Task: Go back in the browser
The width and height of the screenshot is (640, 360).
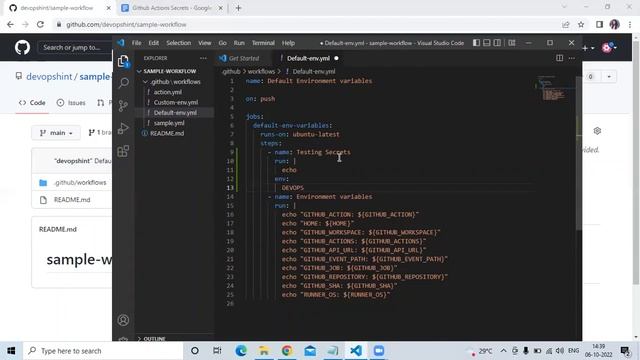Action: coord(11,24)
